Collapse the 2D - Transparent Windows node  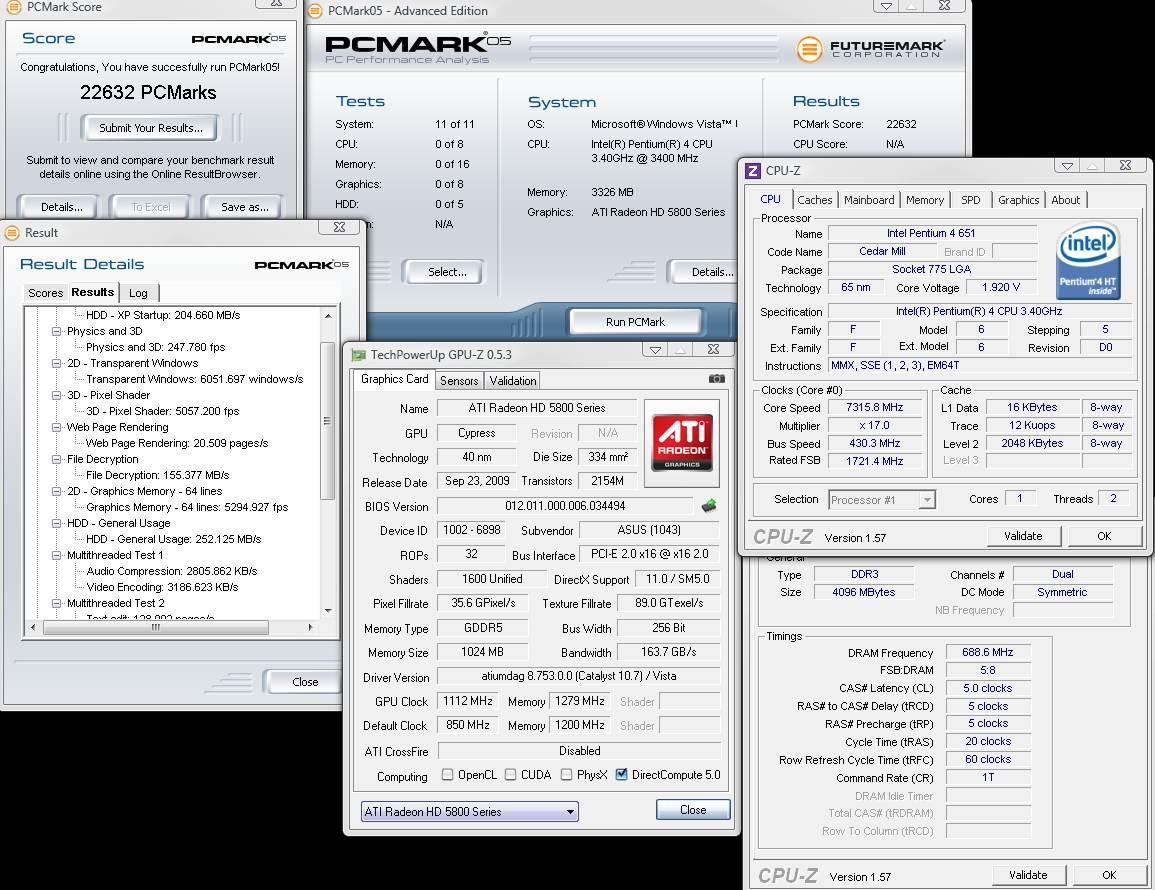coord(56,363)
